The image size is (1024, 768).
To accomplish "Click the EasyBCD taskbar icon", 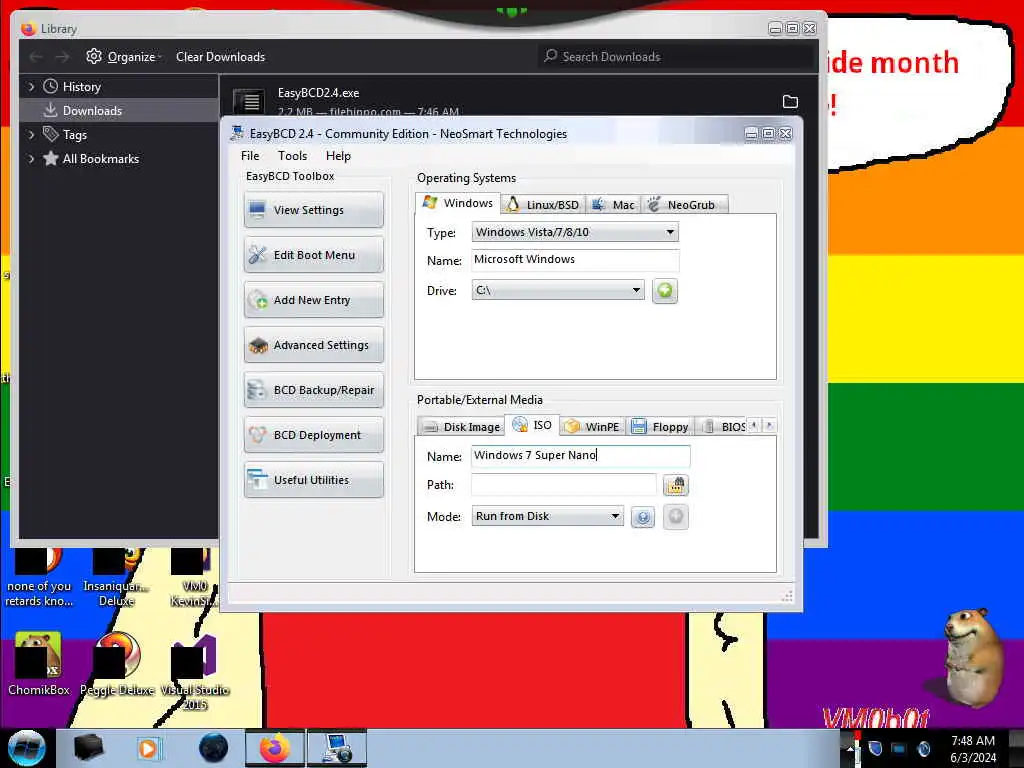I will [x=337, y=748].
